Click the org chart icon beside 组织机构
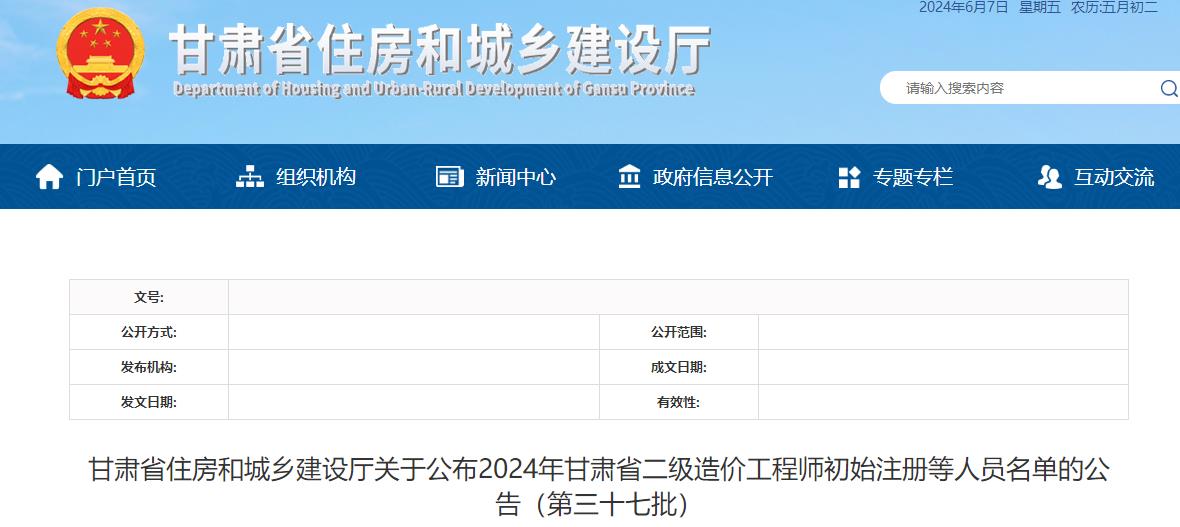1180x527 pixels. (x=249, y=177)
